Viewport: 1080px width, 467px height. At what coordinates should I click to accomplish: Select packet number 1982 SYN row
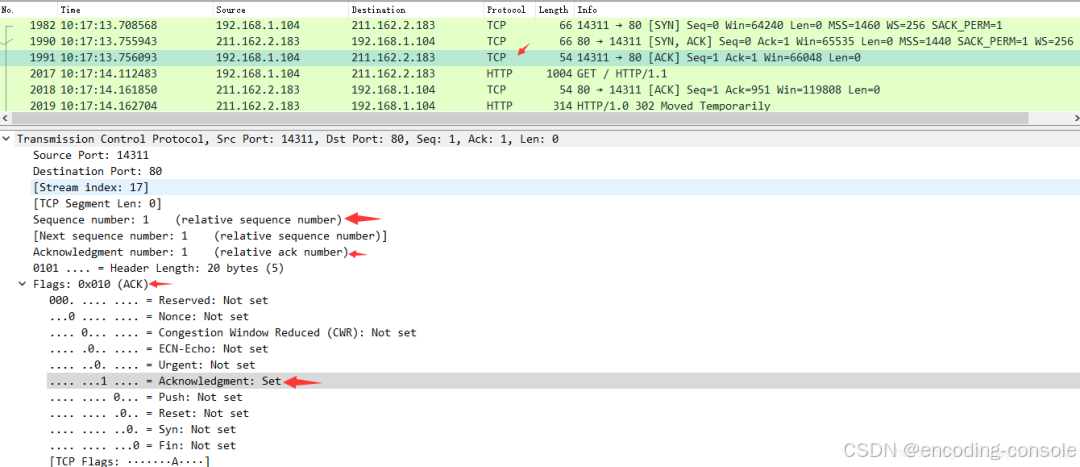point(540,25)
